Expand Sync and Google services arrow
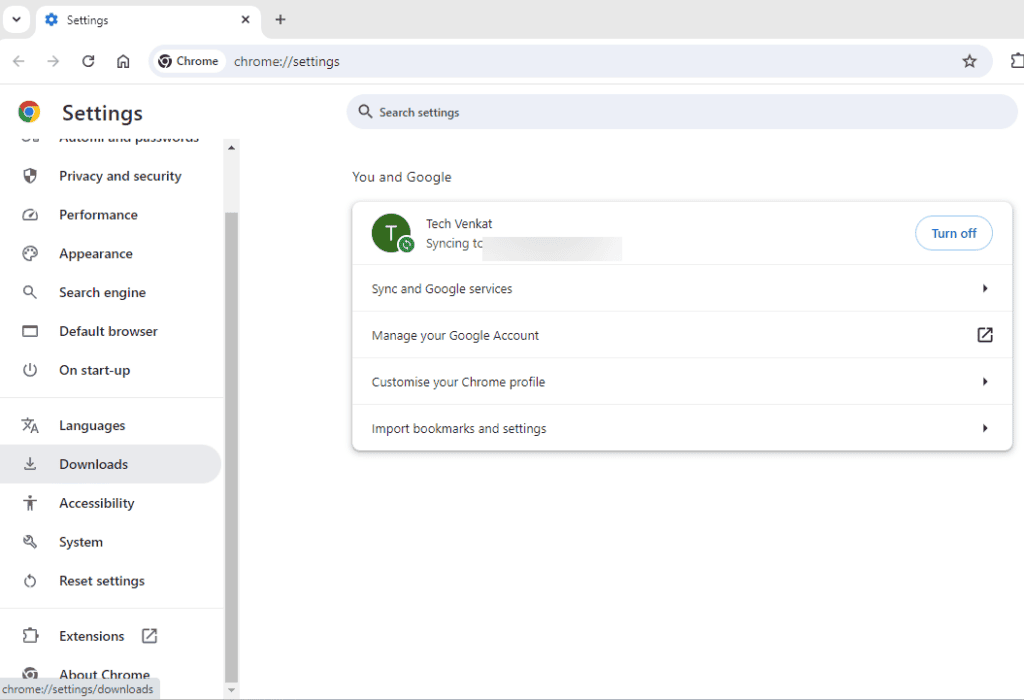This screenshot has height=700, width=1024. coord(985,289)
